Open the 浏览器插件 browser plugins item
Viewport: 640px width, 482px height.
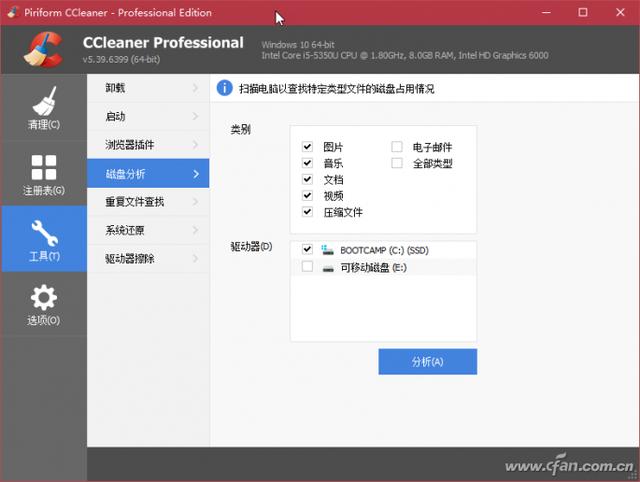(x=148, y=144)
